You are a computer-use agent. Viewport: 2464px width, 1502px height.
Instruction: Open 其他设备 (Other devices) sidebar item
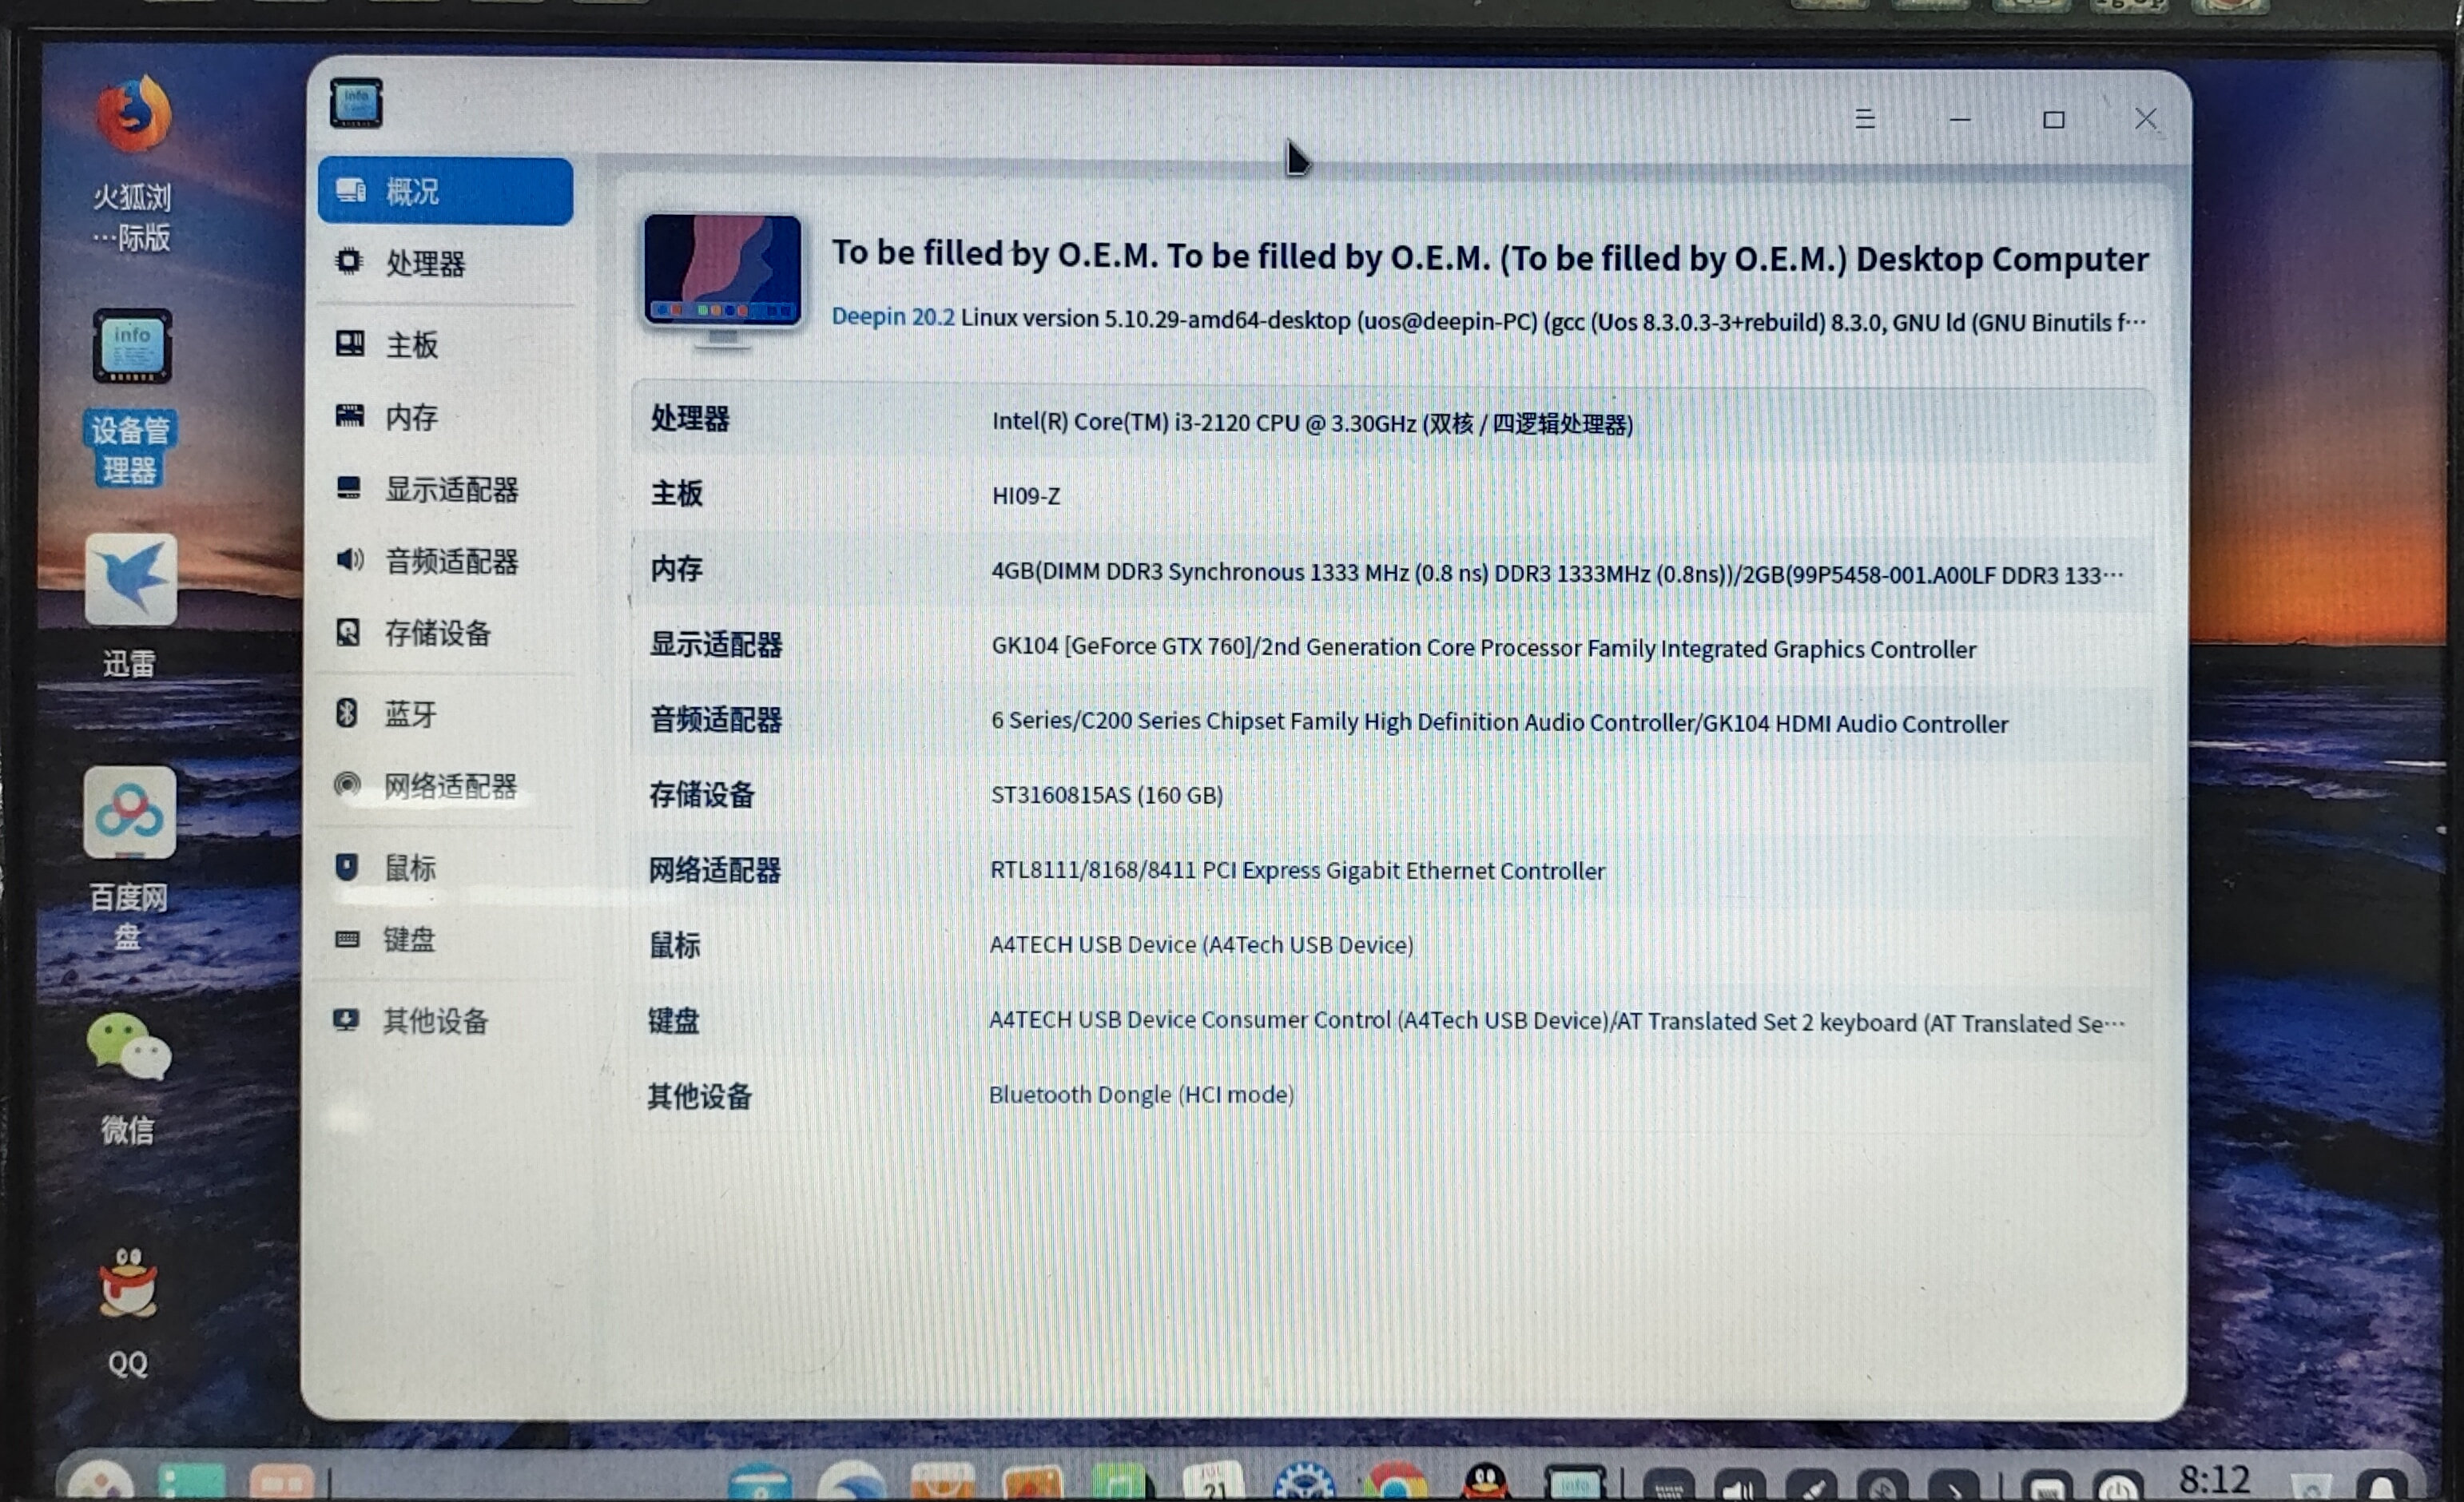[x=435, y=1021]
